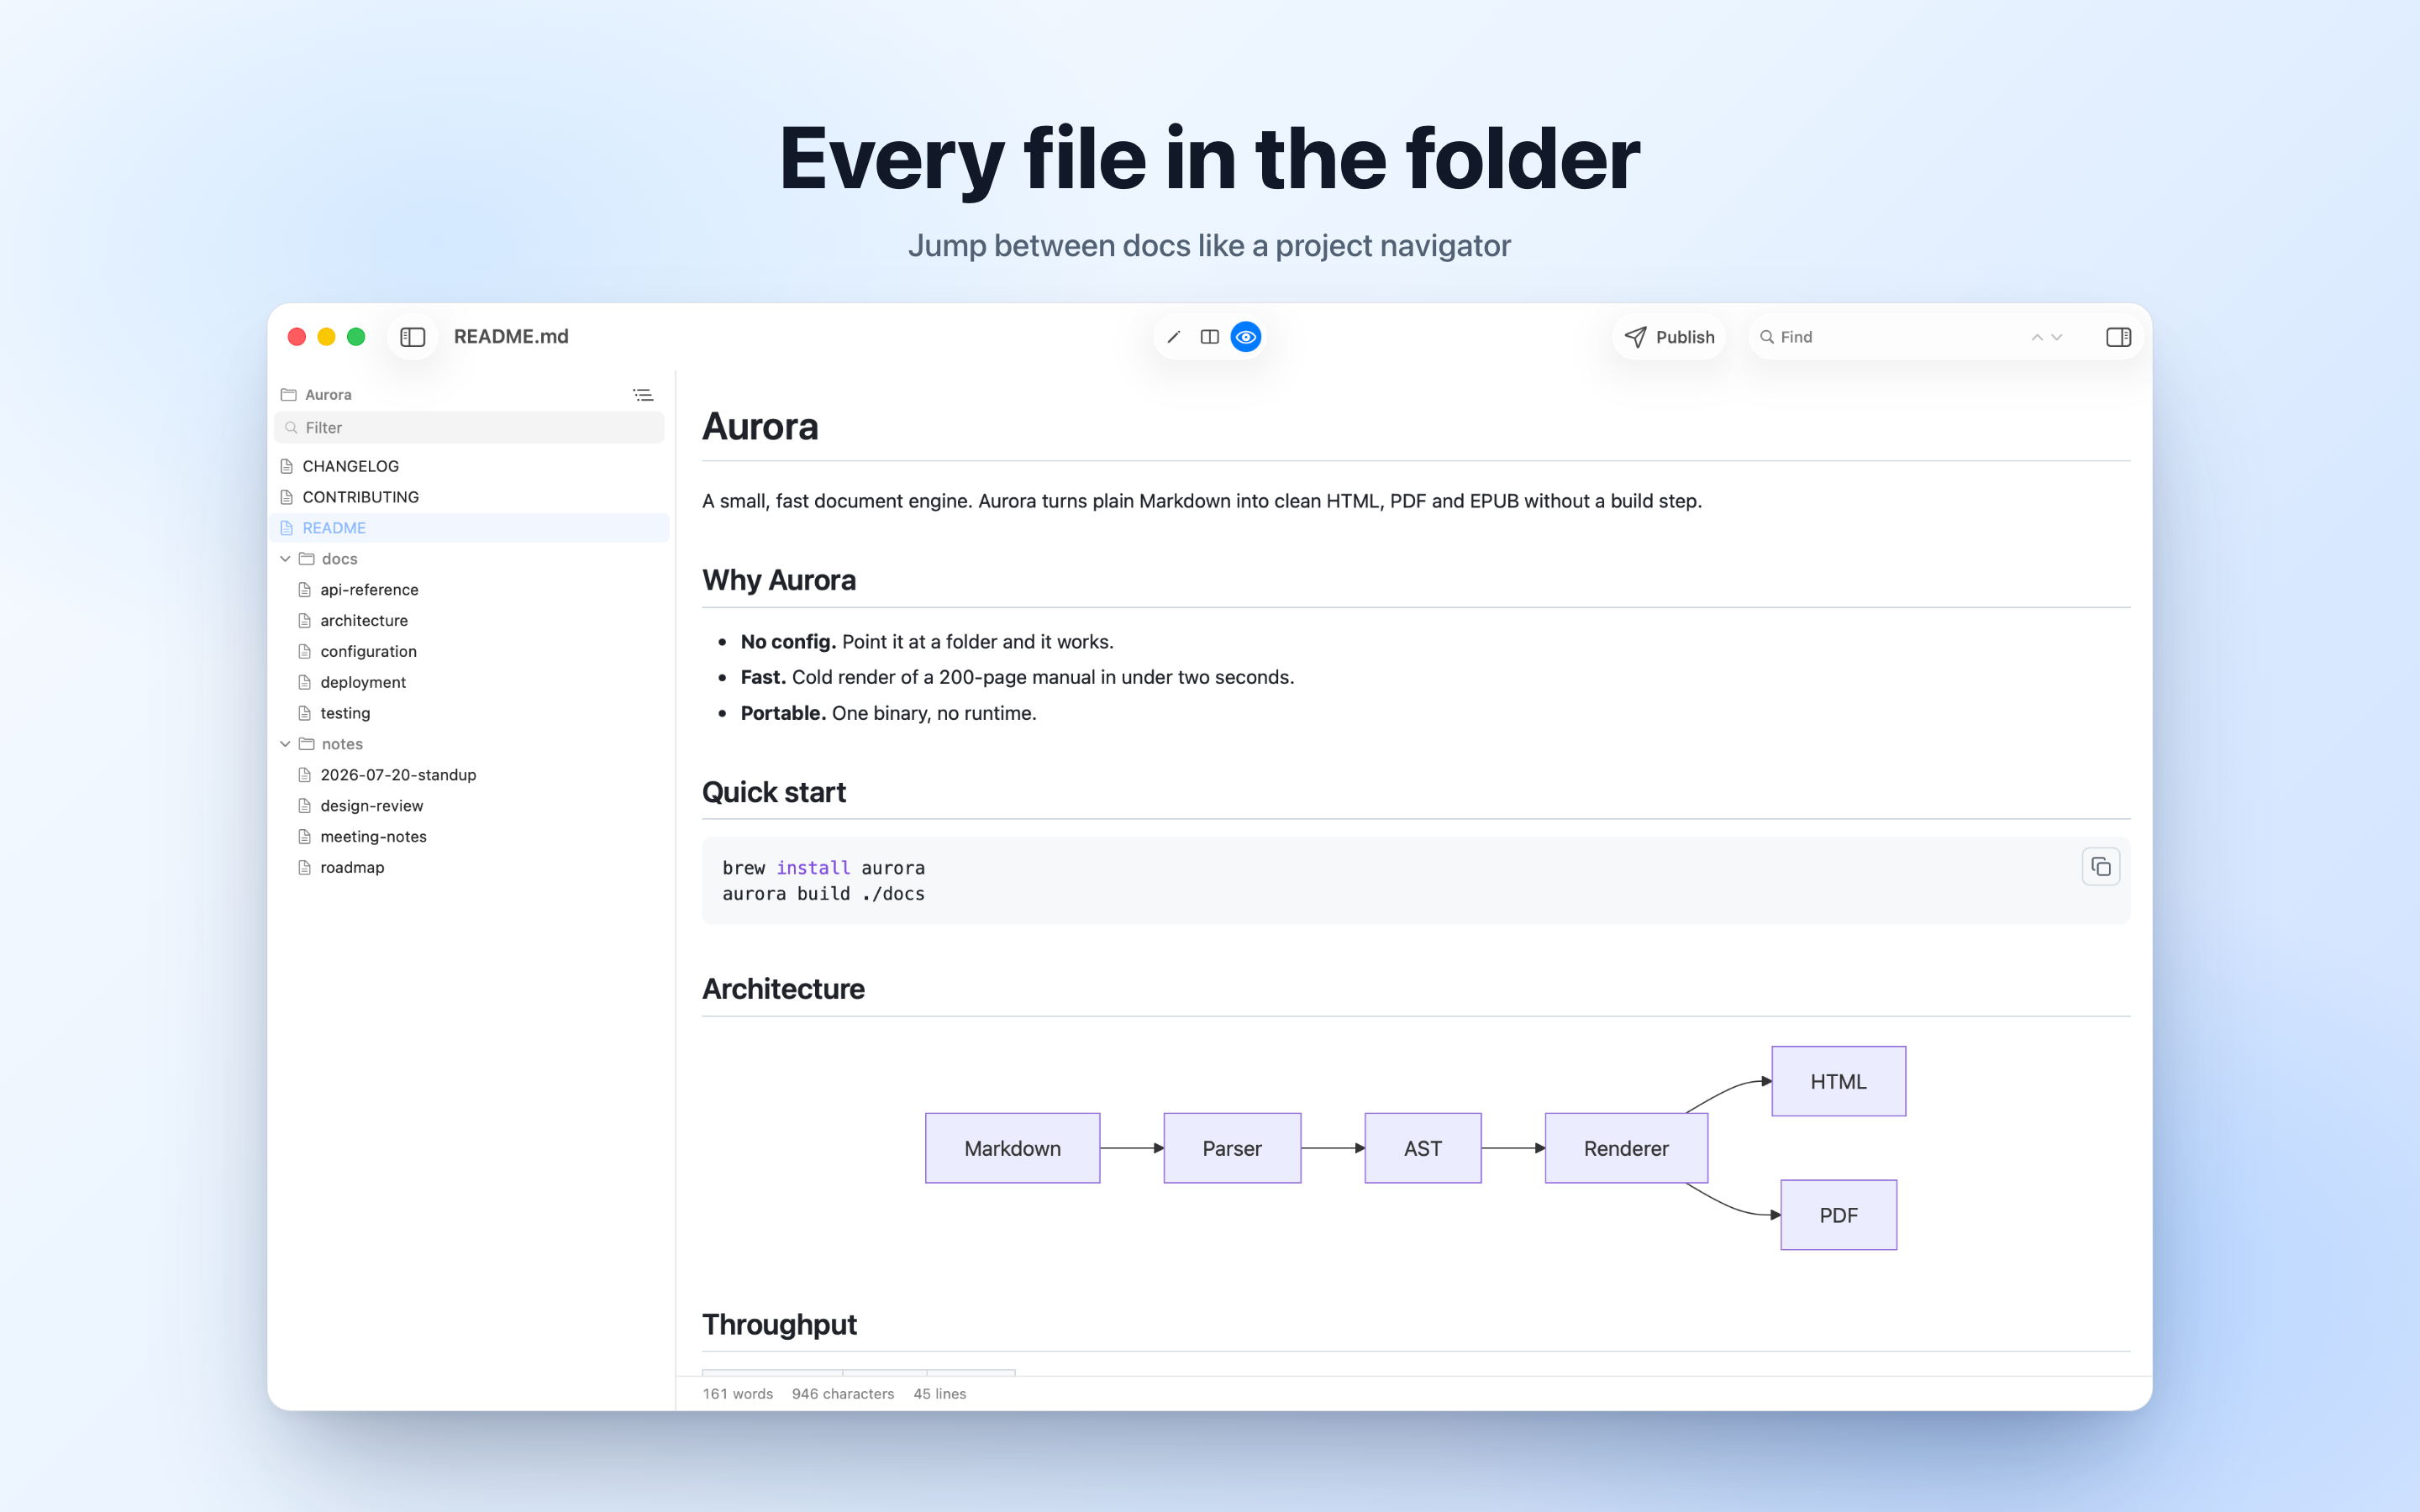Toggle the left sidebar icon
The width and height of the screenshot is (2420, 1512).
coord(412,337)
